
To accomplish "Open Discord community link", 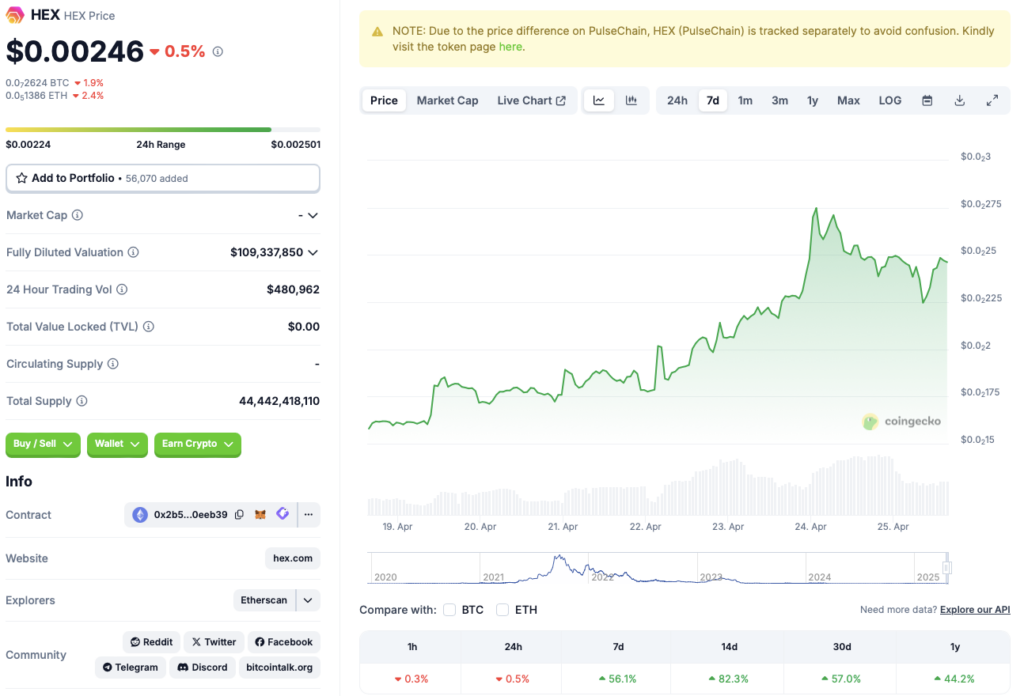I will pyautogui.click(x=202, y=667).
